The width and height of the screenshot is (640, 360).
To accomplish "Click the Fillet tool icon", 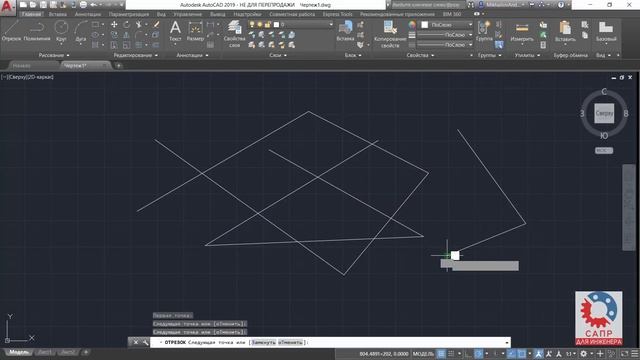I will [139, 35].
